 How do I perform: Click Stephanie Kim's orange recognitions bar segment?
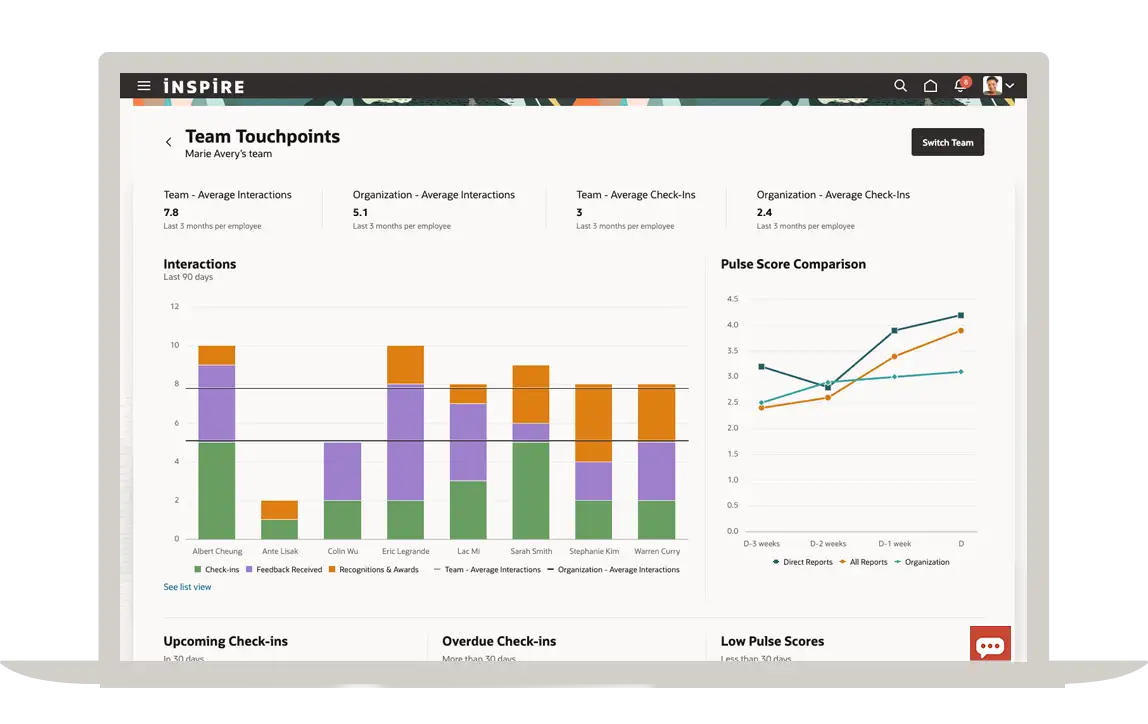593,422
